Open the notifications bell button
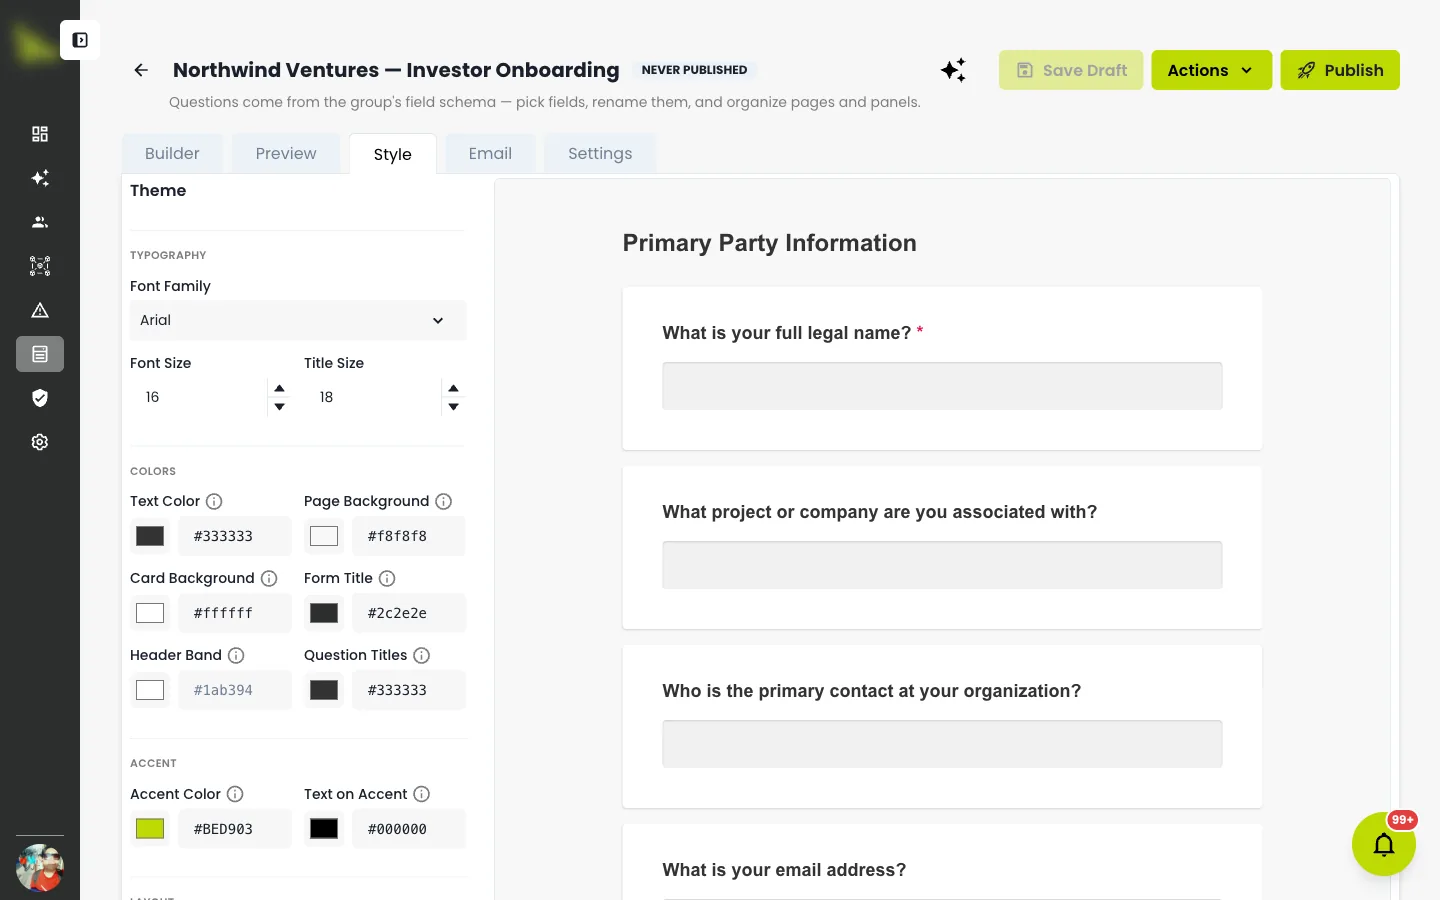 coord(1384,845)
